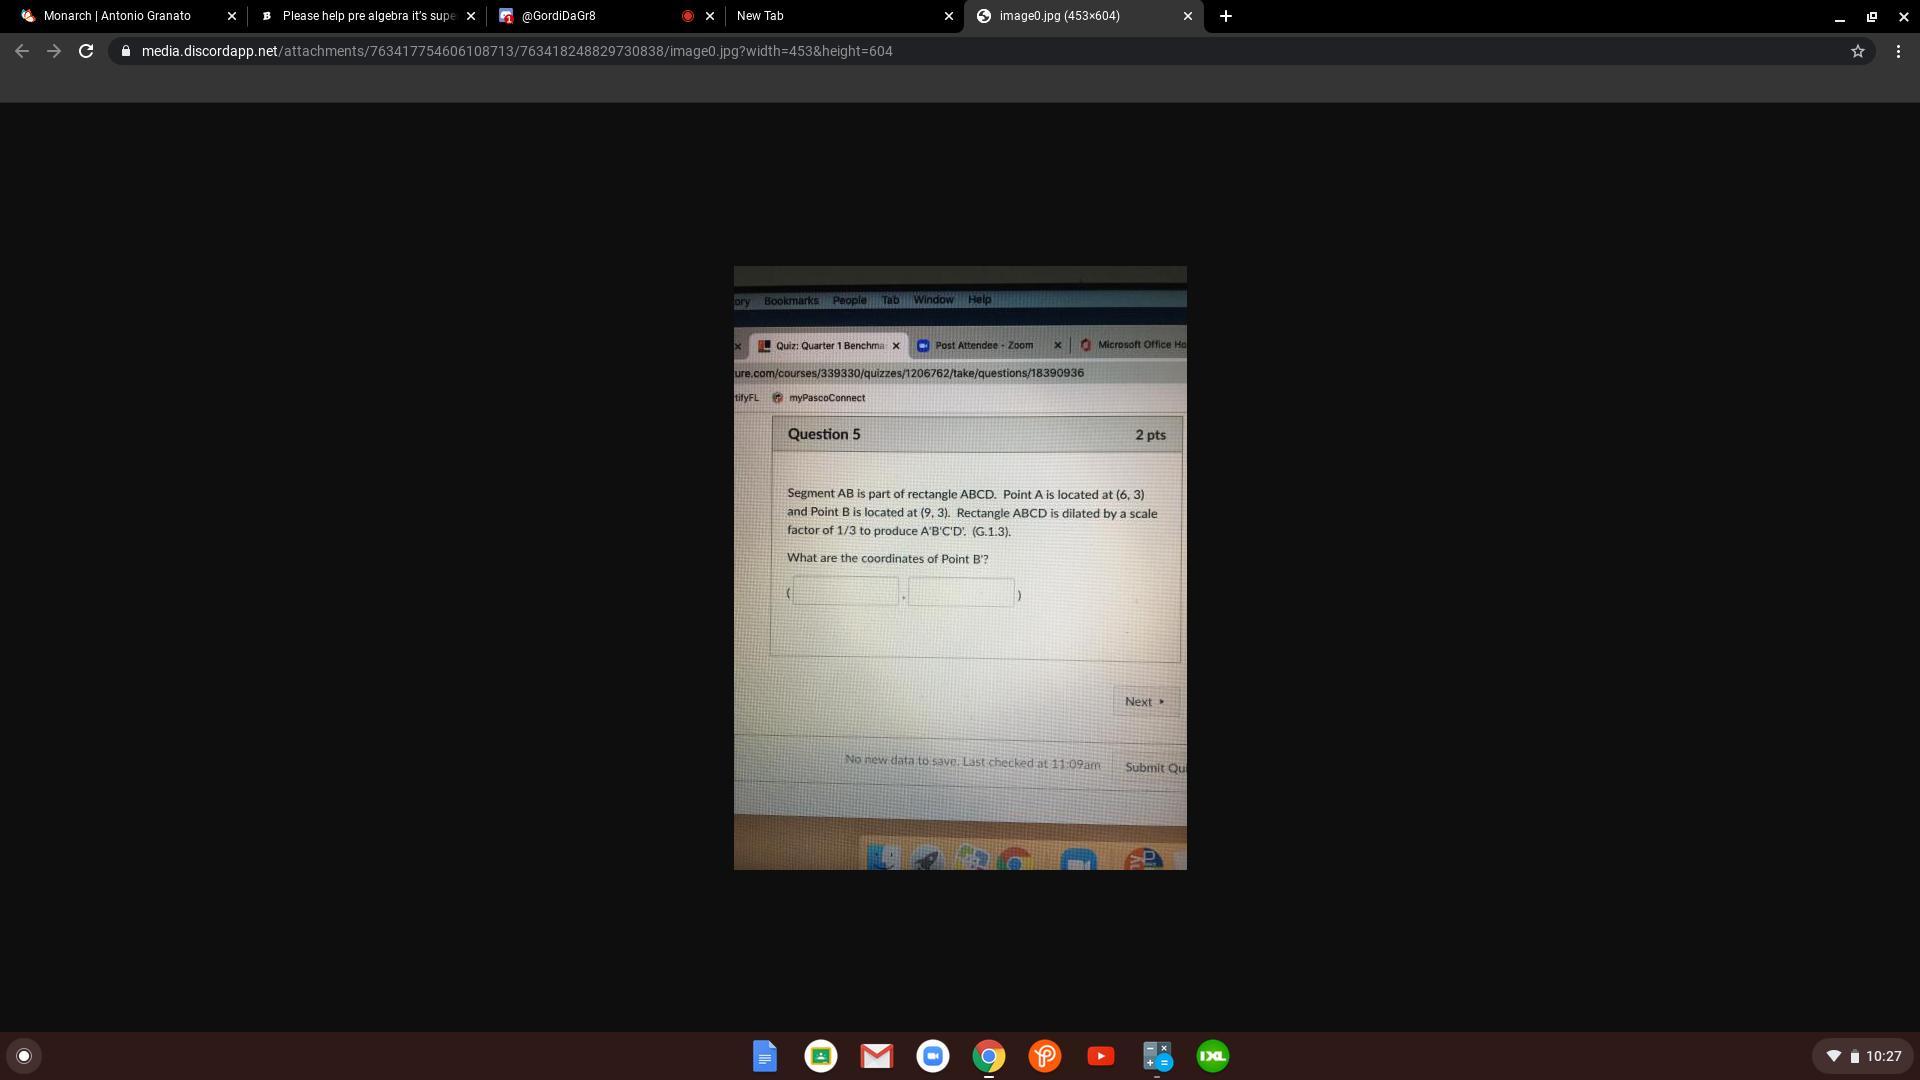This screenshot has width=1920, height=1080.
Task: Open Google Docs from the shelf
Action: [x=765, y=1056]
